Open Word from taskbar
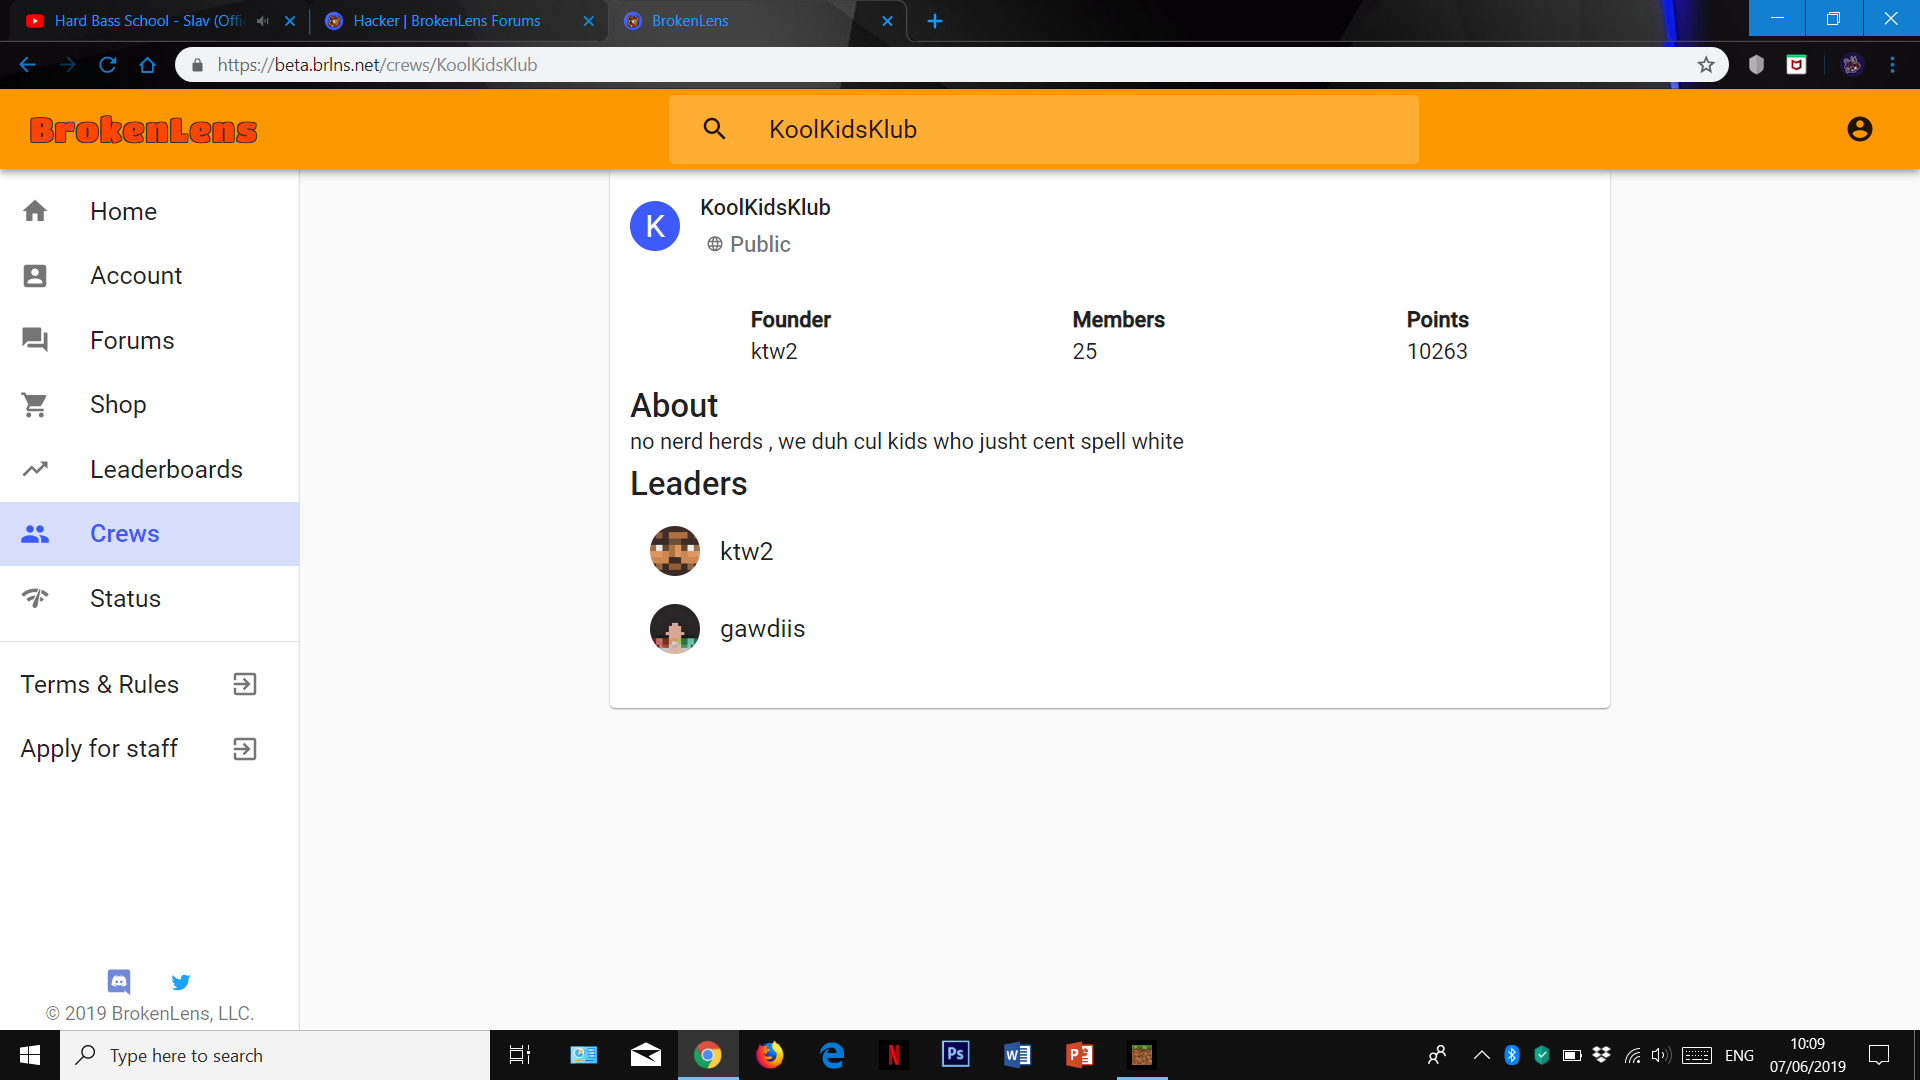The height and width of the screenshot is (1080, 1920). point(1018,1055)
